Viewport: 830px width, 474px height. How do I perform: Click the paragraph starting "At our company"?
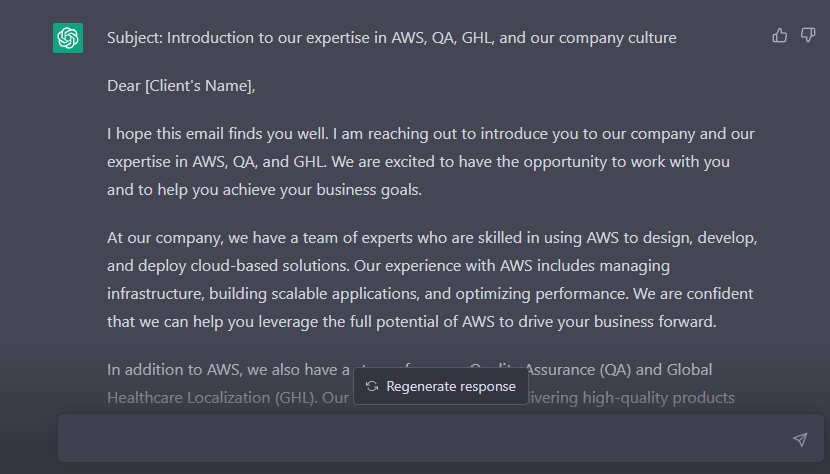click(x=432, y=279)
